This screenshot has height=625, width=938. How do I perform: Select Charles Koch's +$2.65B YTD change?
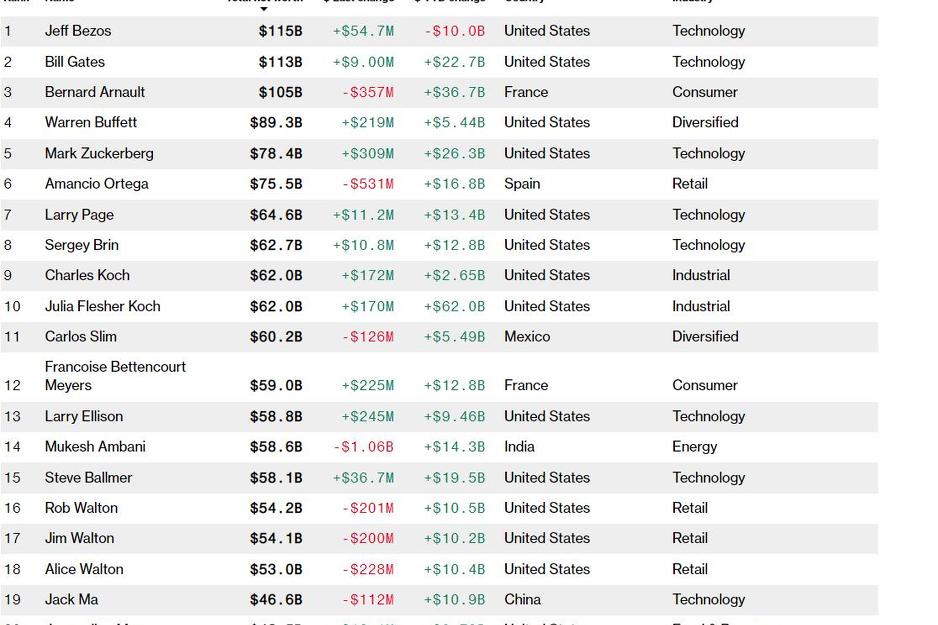[x=454, y=275]
